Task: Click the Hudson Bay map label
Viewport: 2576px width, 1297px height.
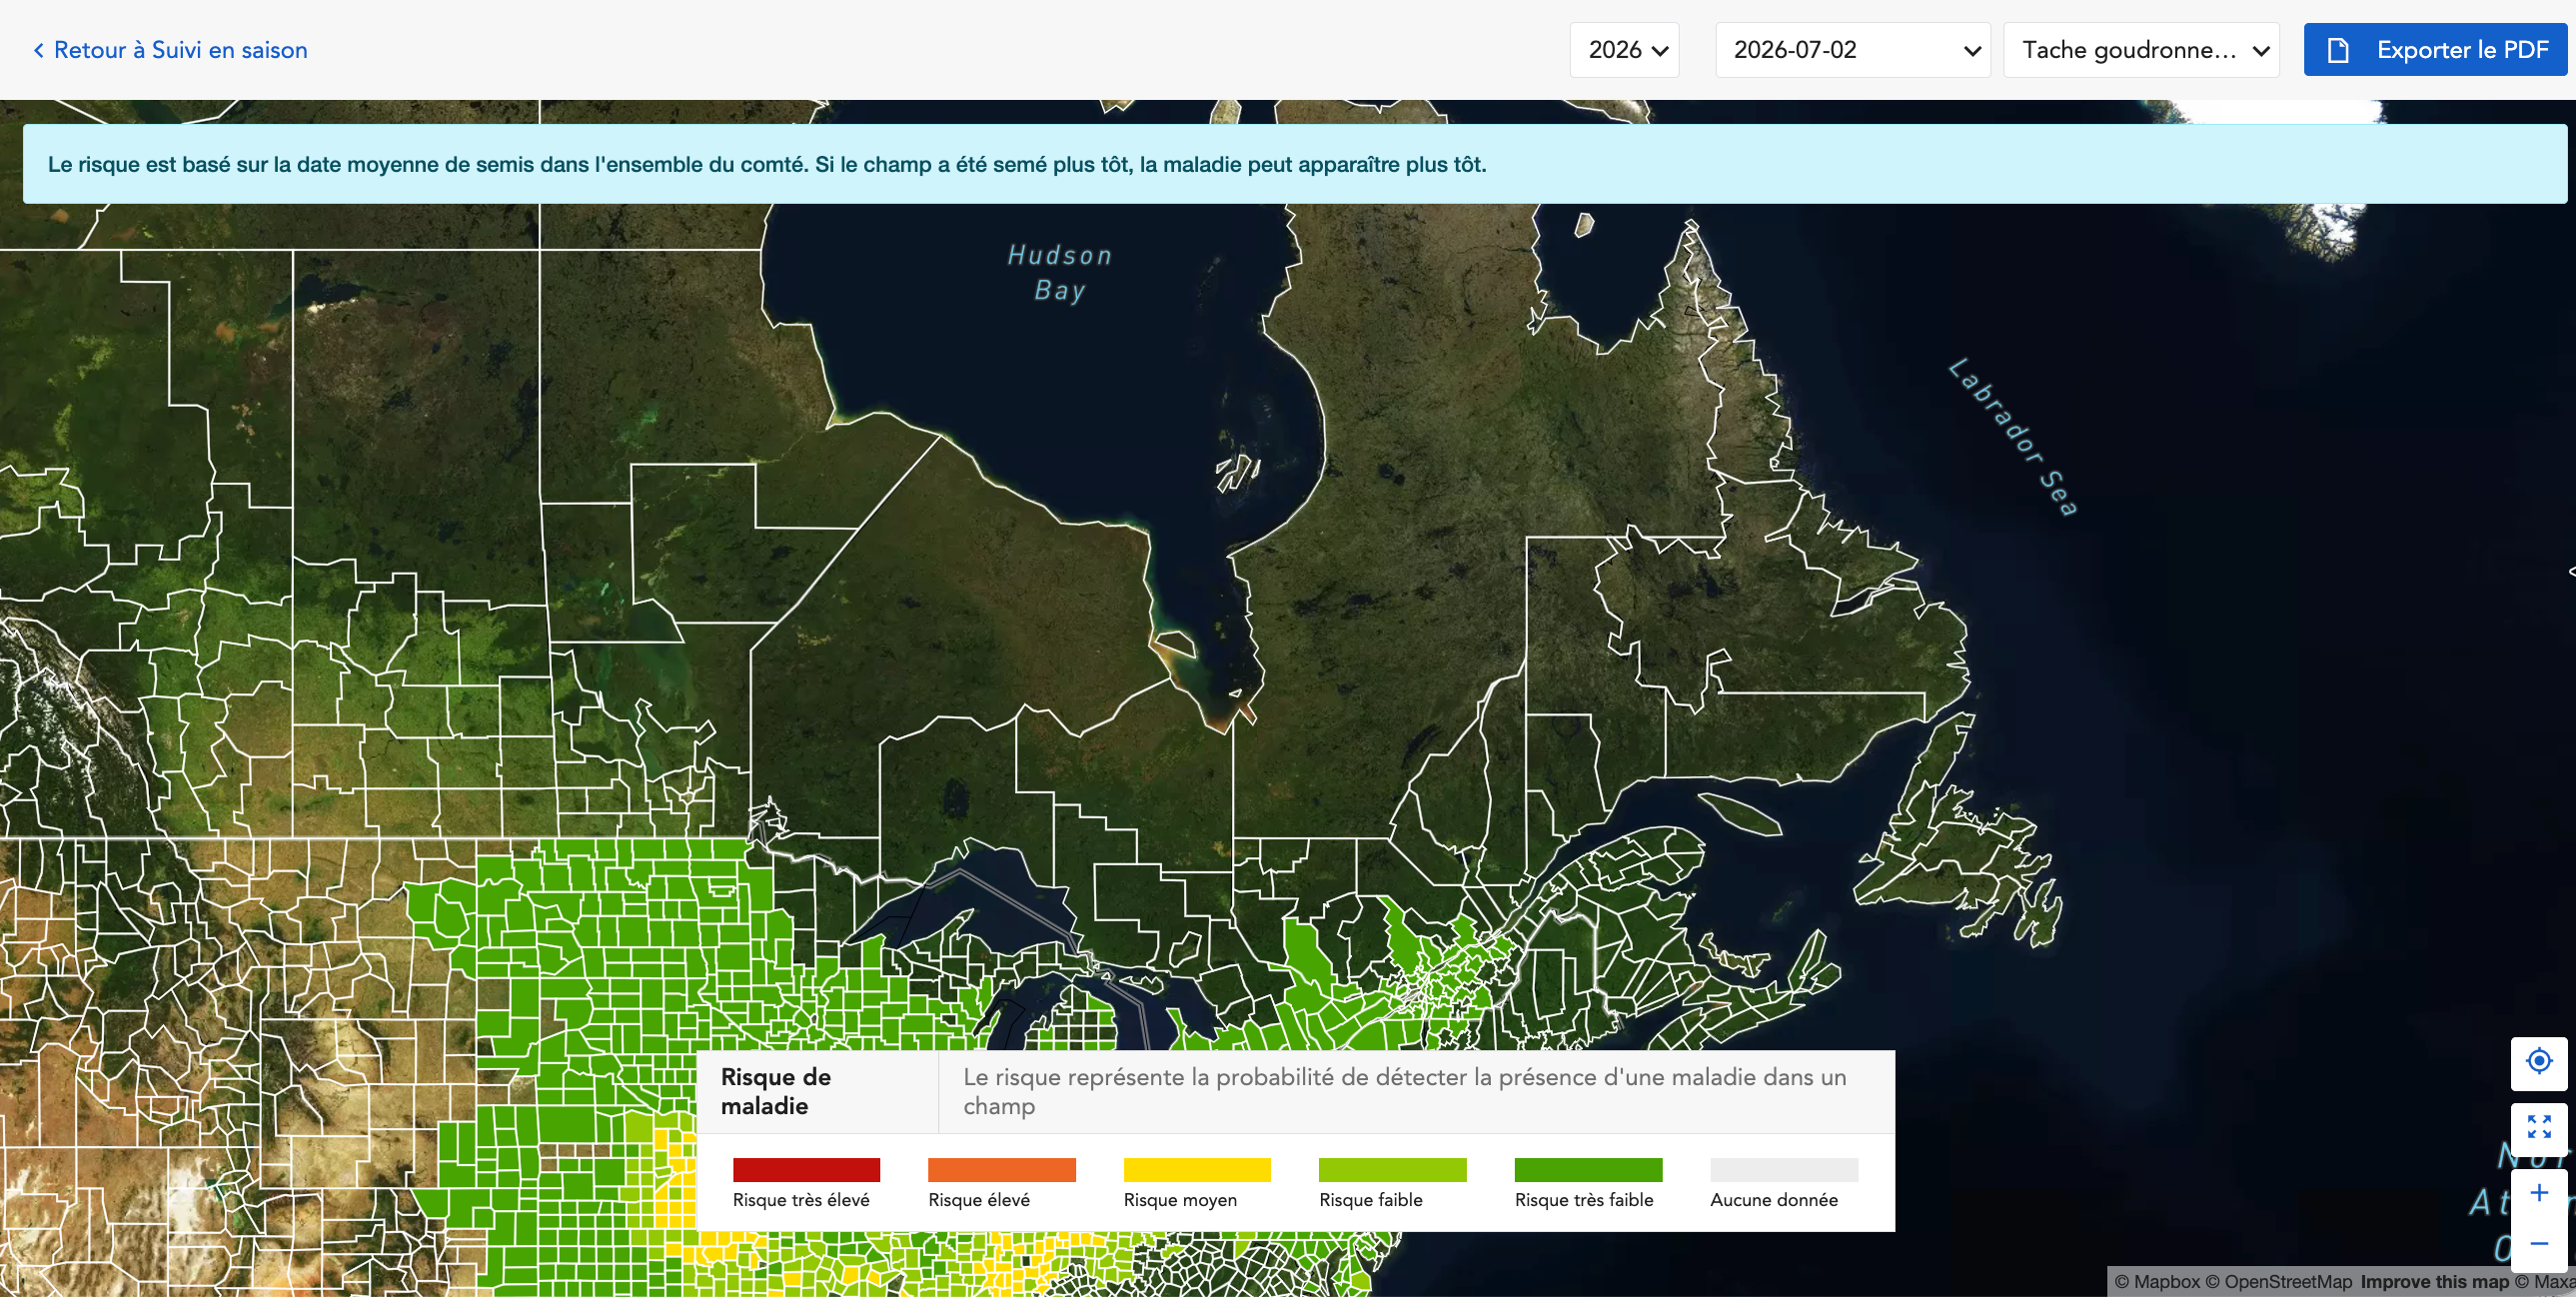Action: 1060,273
